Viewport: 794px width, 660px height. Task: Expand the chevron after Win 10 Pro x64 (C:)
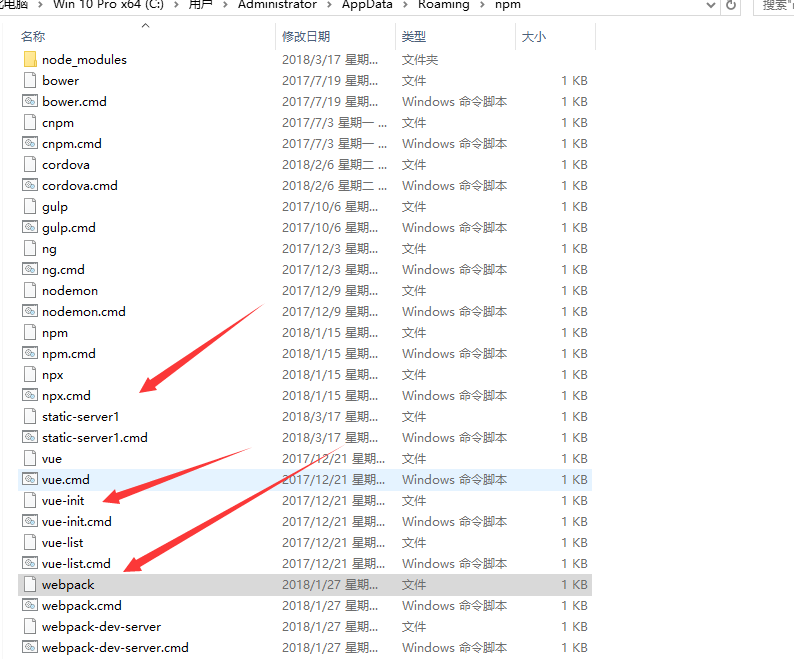(176, 5)
